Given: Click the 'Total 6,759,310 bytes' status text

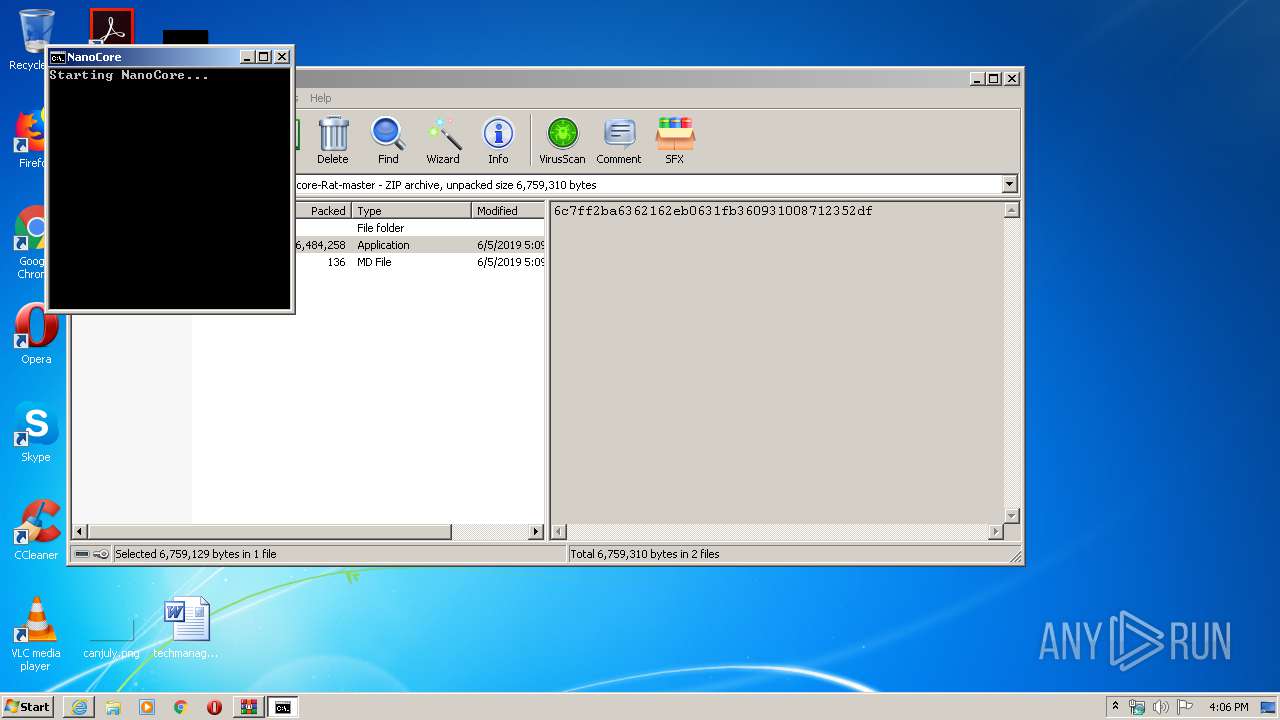Looking at the screenshot, I should [645, 554].
